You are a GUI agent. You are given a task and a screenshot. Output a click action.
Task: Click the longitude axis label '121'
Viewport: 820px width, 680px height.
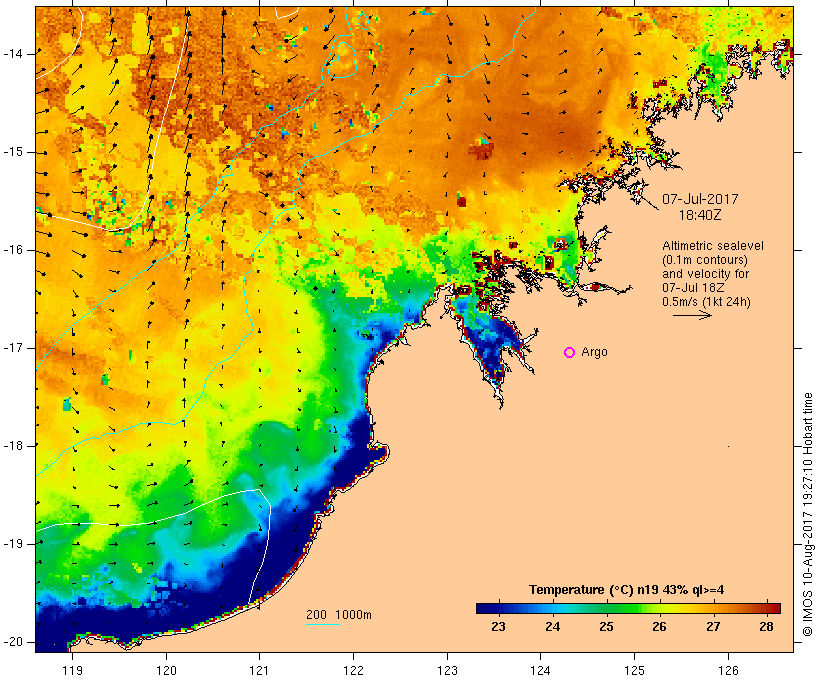259,670
